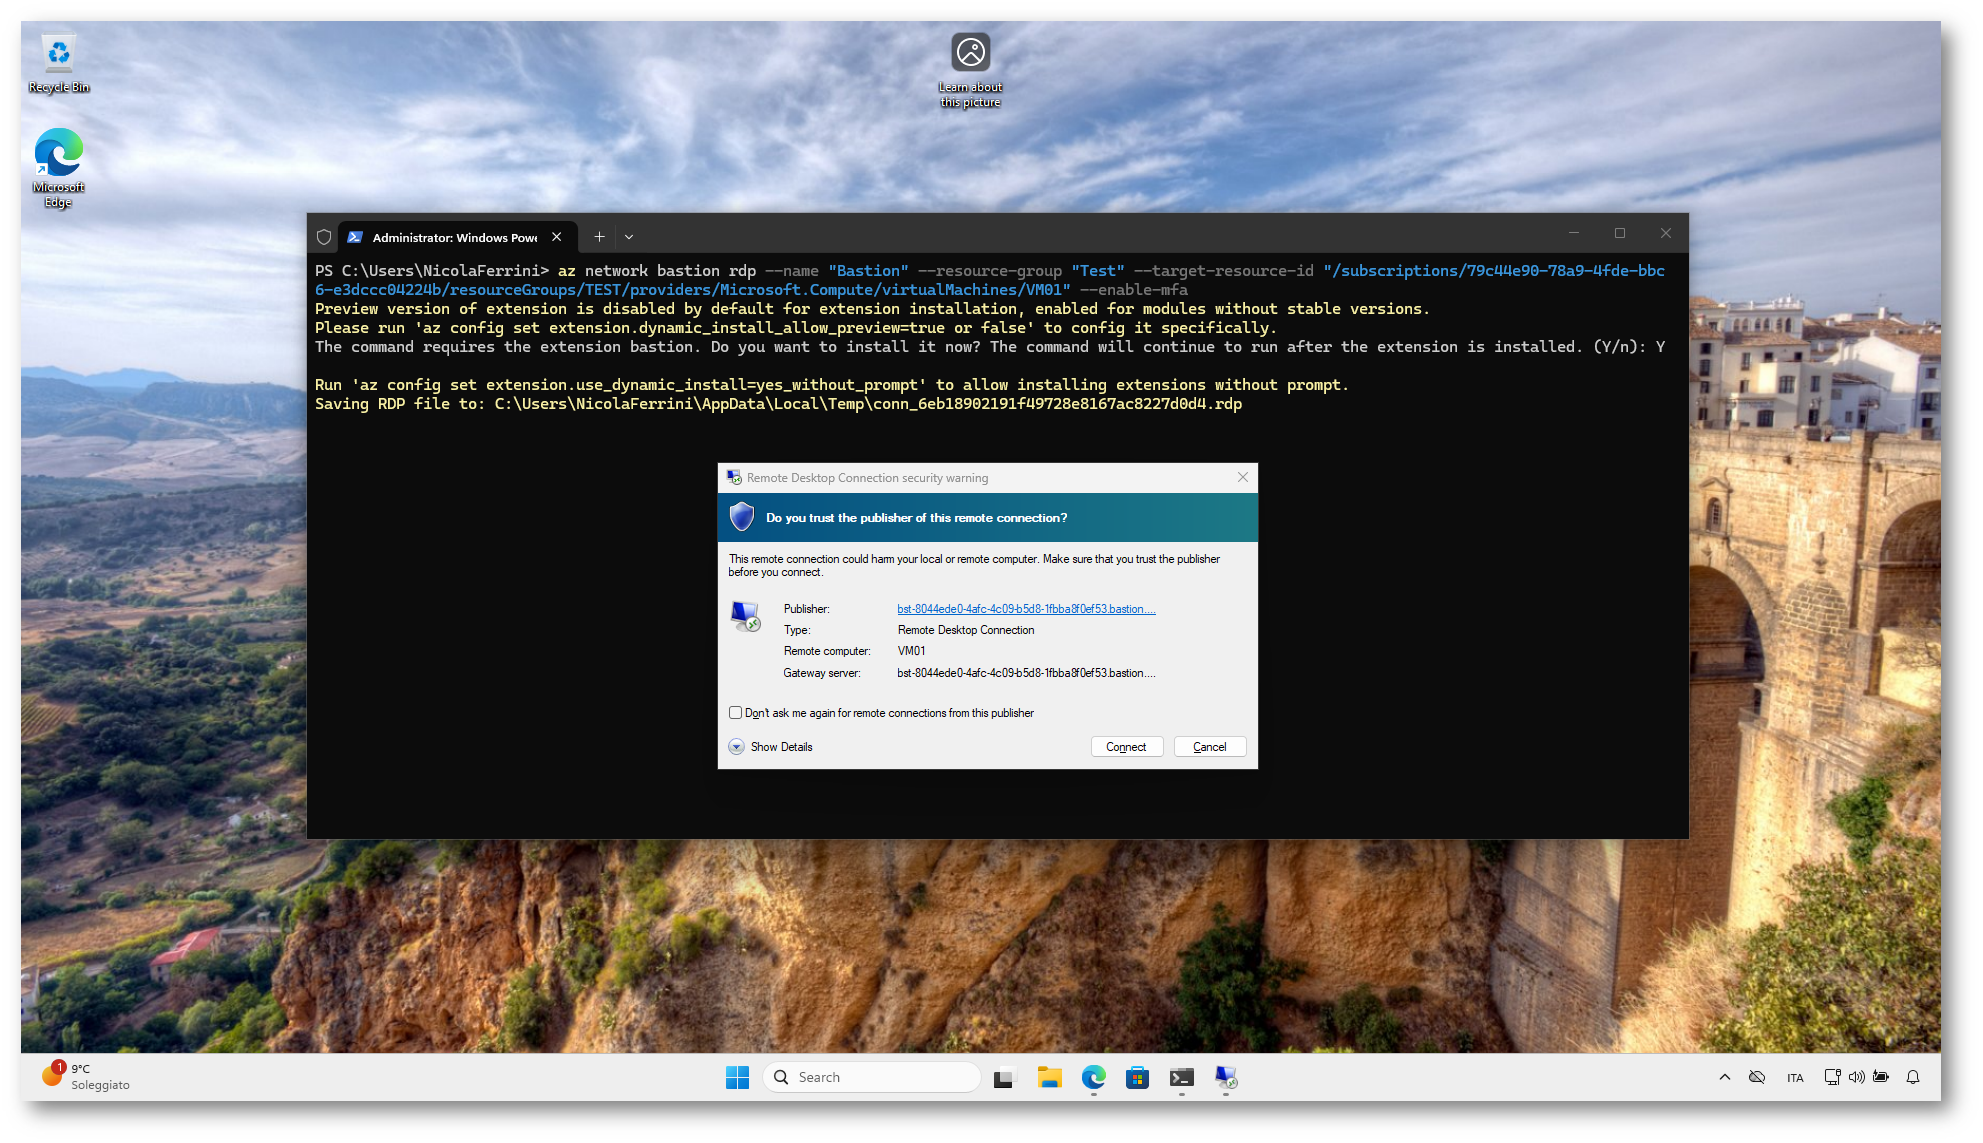The height and width of the screenshot is (1143, 1983).
Task: Open Microsoft Store from the taskbar
Action: pyautogui.click(x=1137, y=1077)
